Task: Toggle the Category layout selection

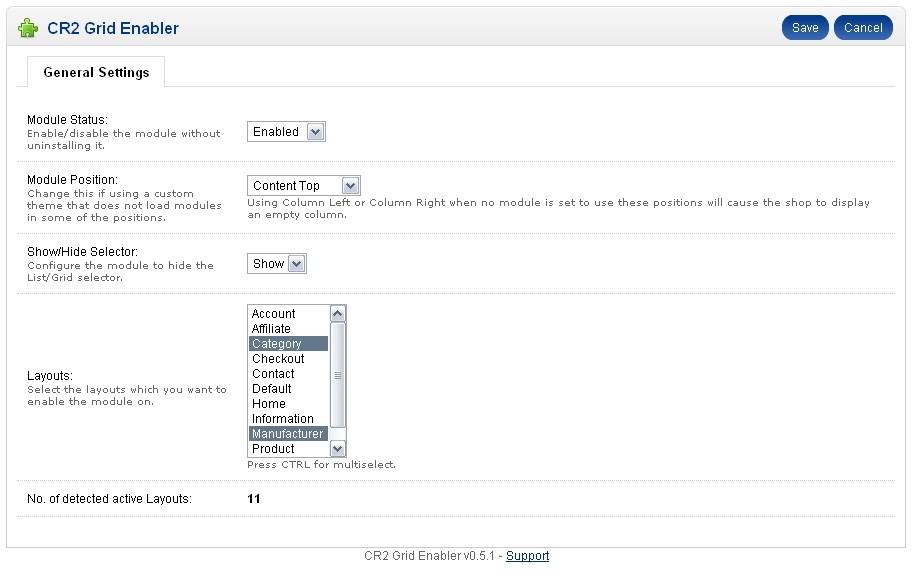Action: [289, 344]
